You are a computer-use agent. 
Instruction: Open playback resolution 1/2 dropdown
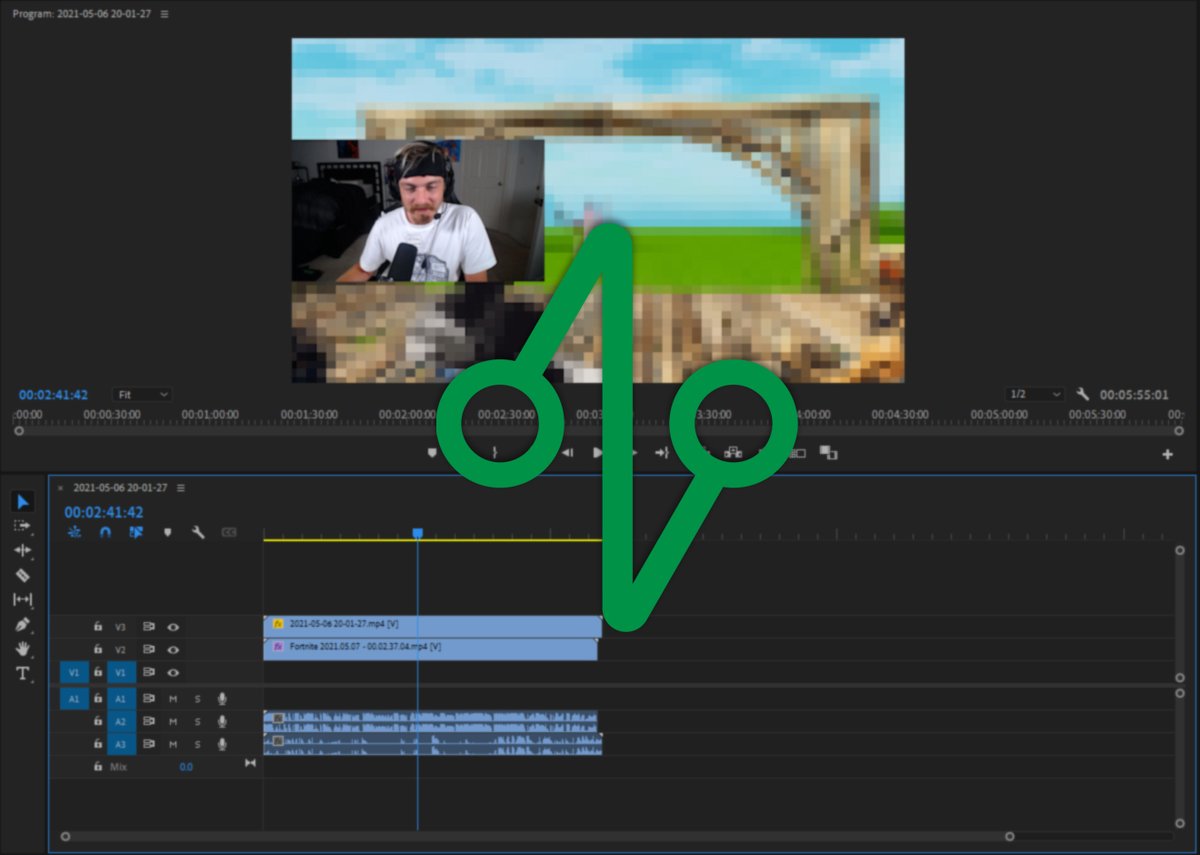(x=1035, y=395)
